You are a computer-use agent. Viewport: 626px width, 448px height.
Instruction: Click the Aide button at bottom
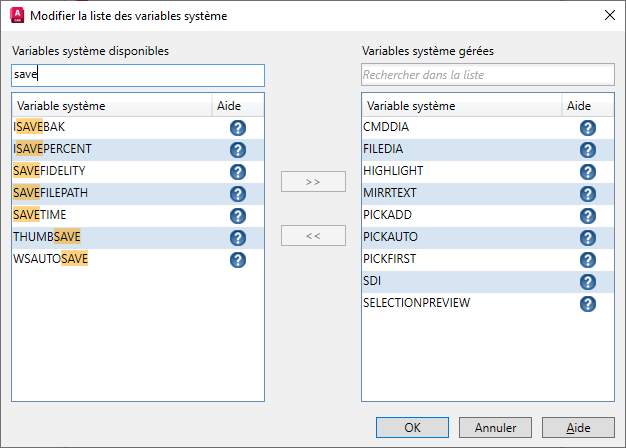pyautogui.click(x=578, y=427)
